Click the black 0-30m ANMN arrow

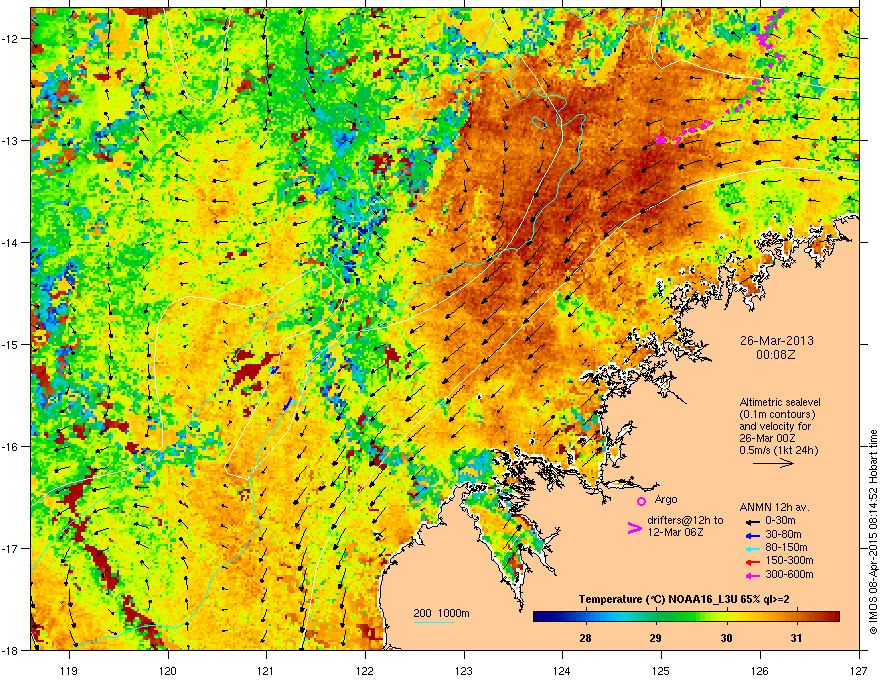click(752, 521)
